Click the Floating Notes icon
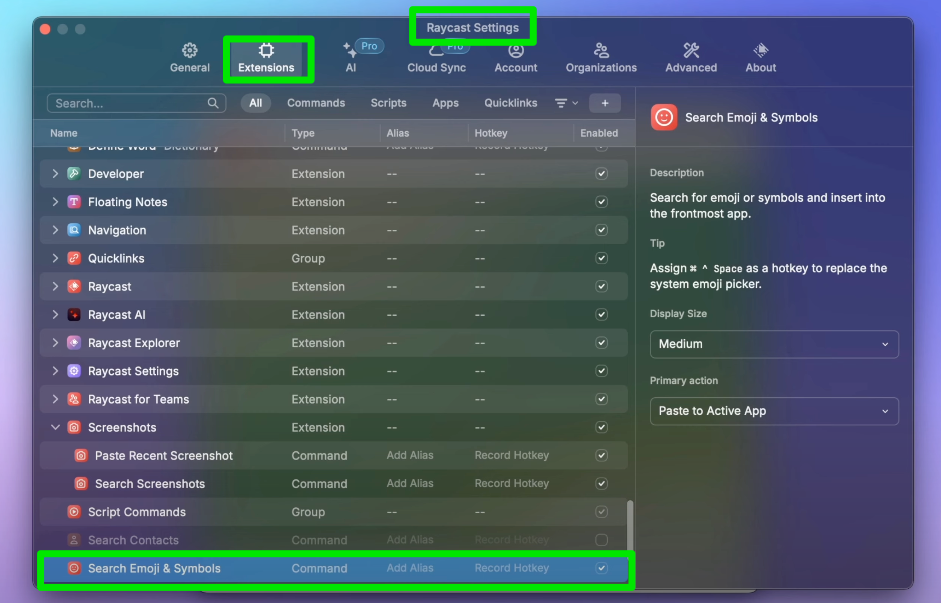Screen dimensions: 941x603 74,202
